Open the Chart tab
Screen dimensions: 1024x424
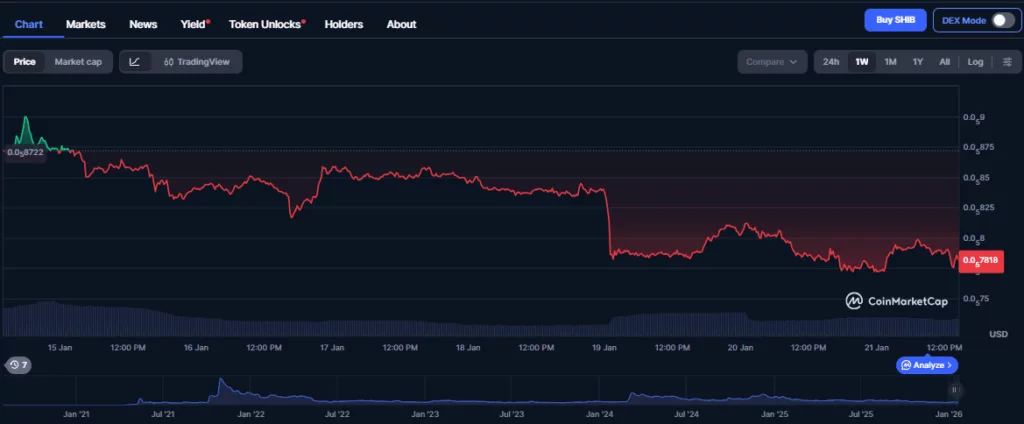29,24
